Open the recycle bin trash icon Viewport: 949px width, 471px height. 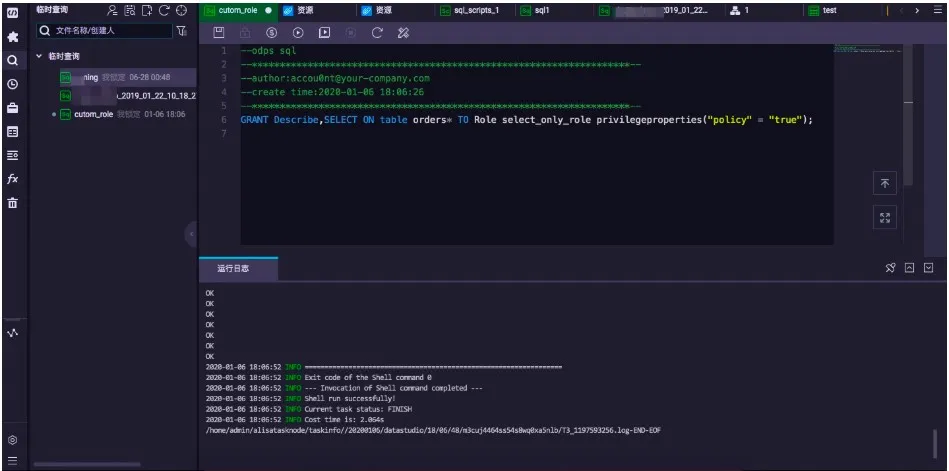coord(12,203)
